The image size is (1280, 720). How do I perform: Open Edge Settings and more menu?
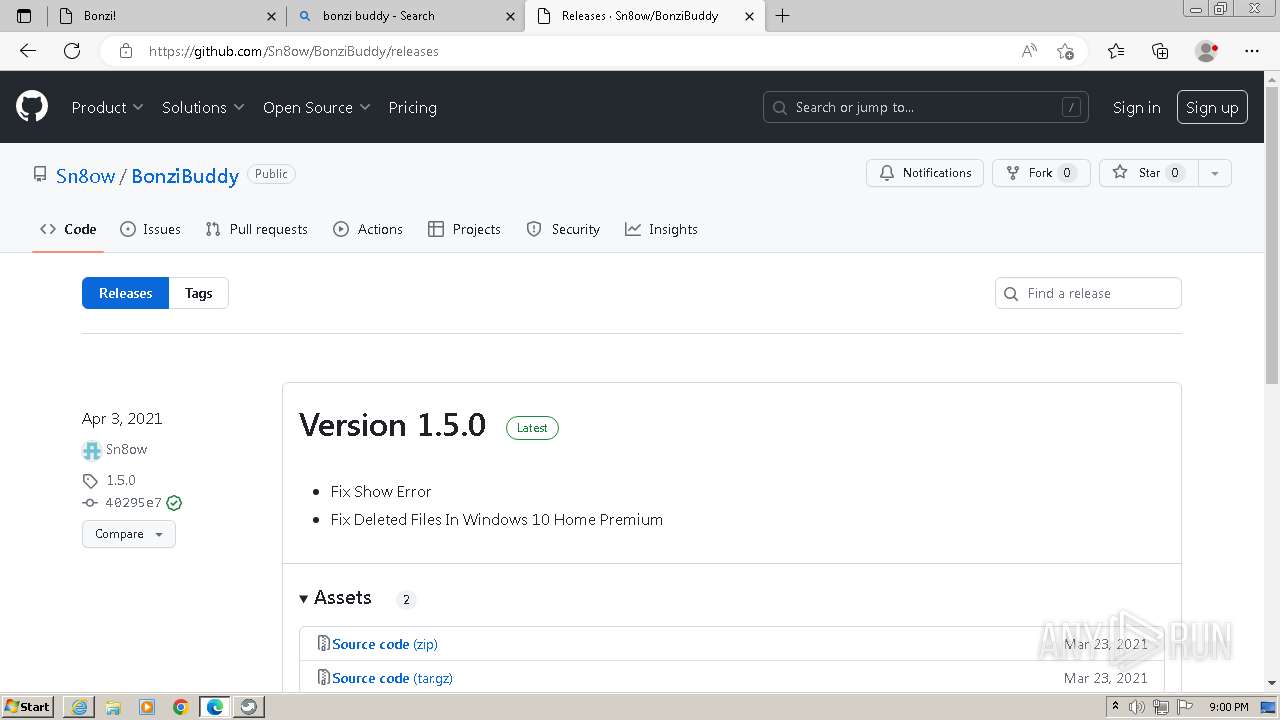[1252, 51]
